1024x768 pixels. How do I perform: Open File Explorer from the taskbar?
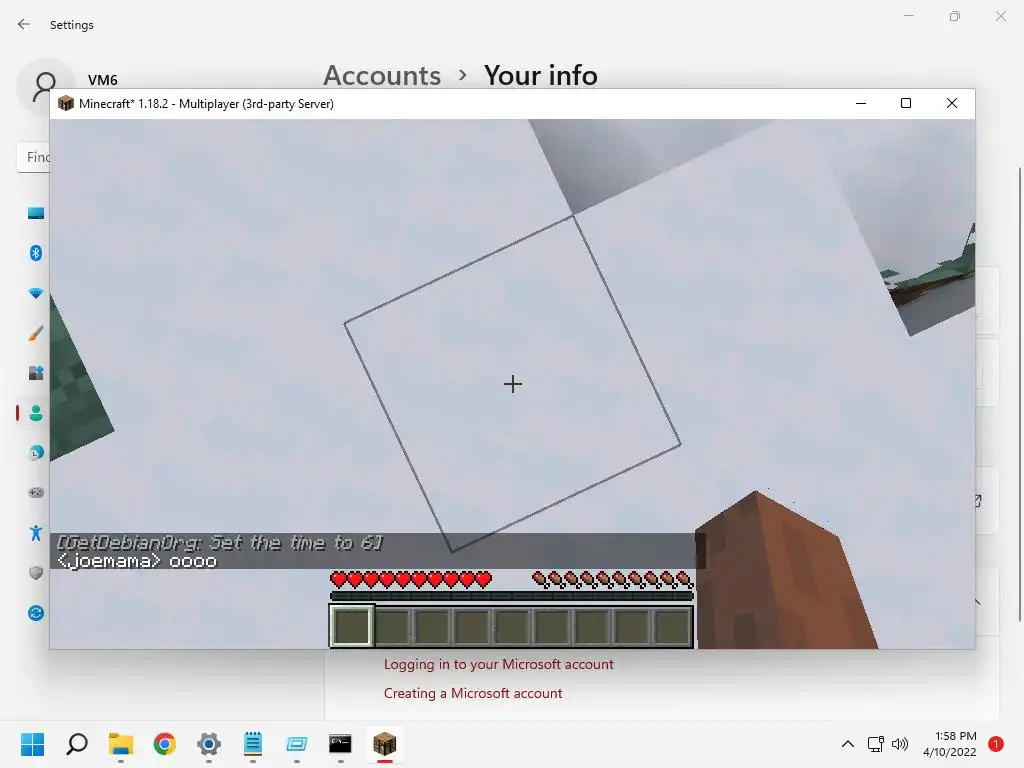tap(121, 744)
